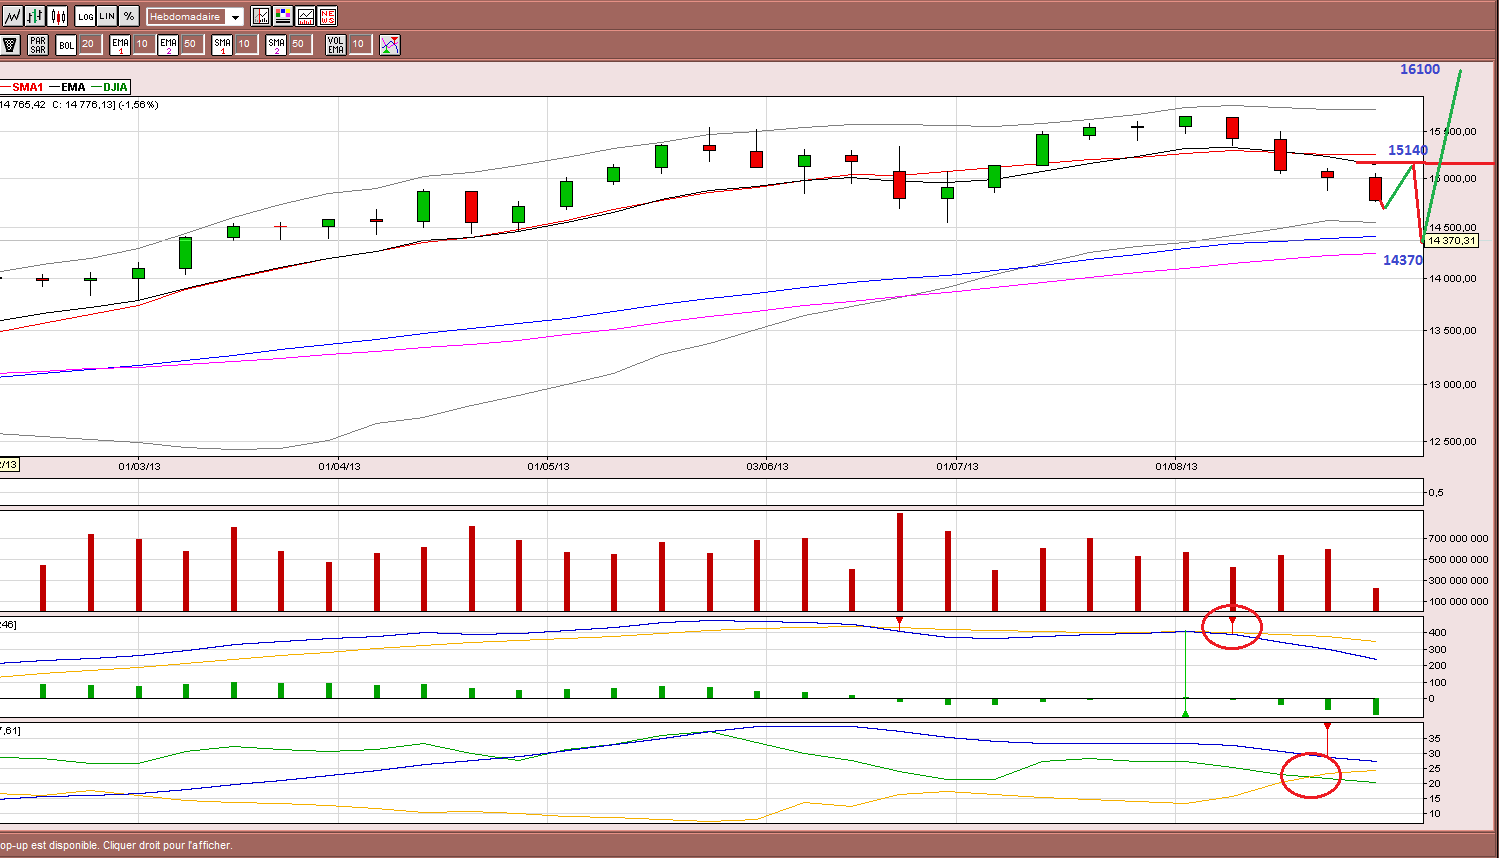Click the 01/08/13 date label

(x=1176, y=466)
